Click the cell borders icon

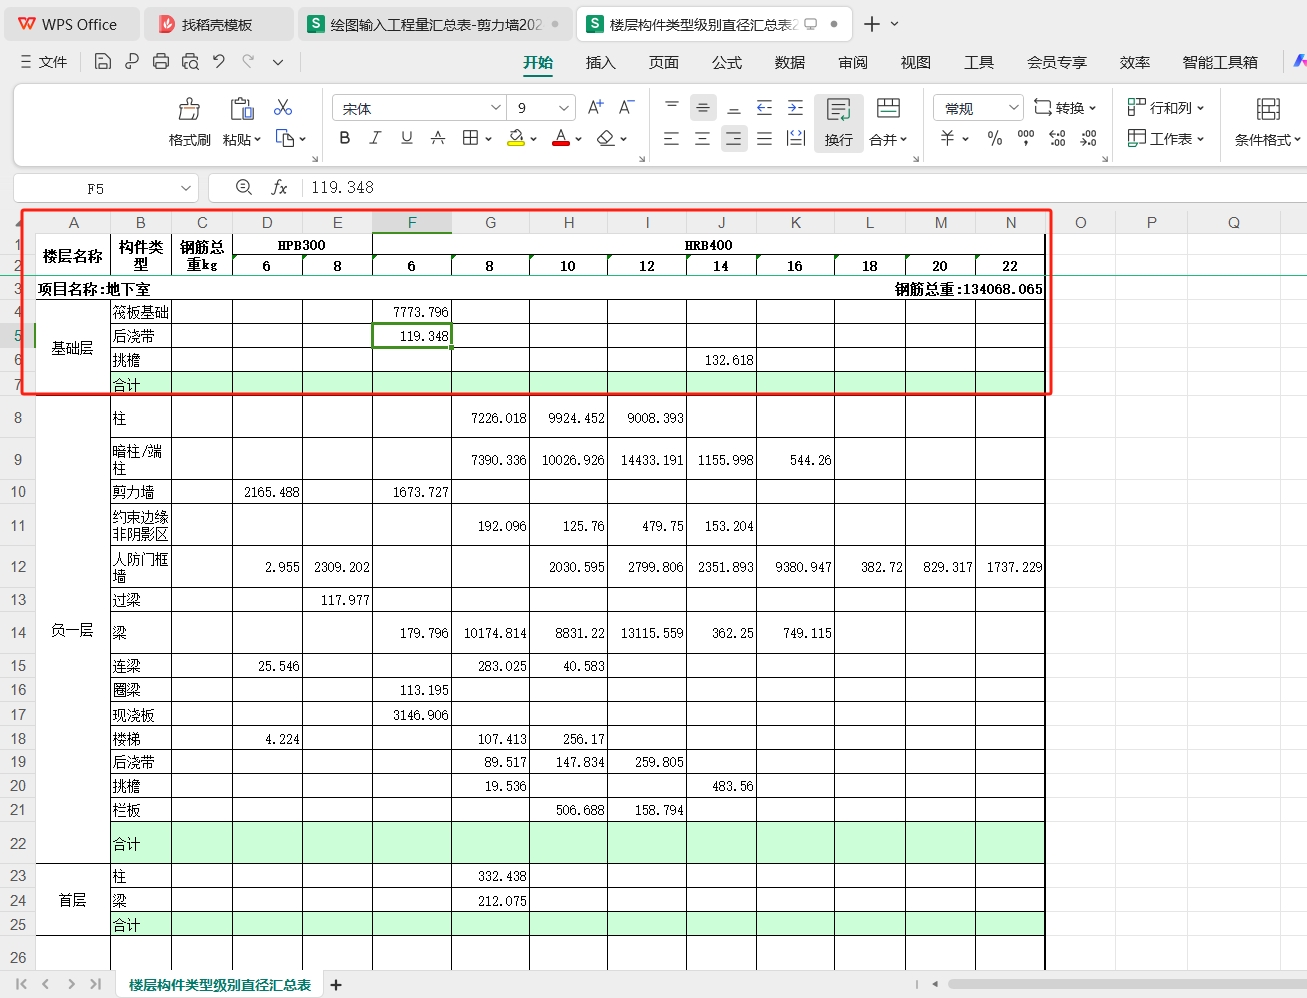470,138
